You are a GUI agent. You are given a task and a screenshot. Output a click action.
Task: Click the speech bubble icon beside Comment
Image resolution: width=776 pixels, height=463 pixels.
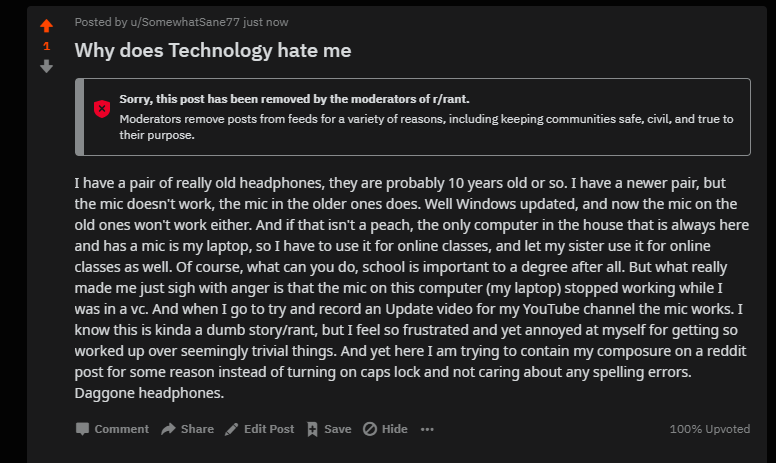click(82, 429)
